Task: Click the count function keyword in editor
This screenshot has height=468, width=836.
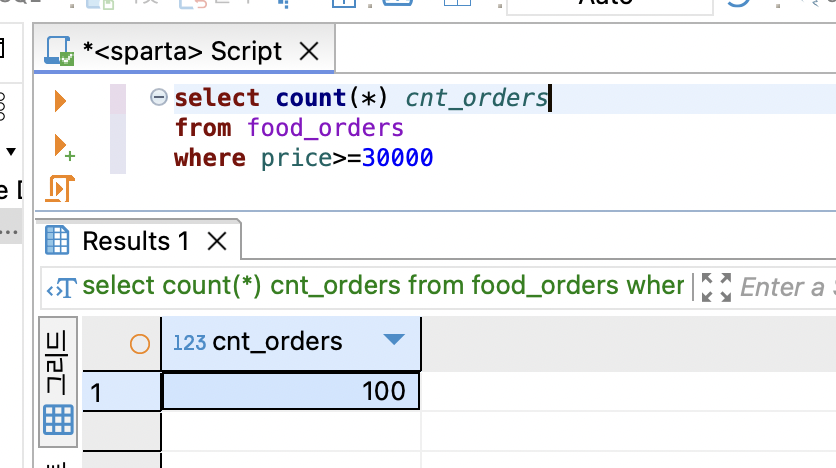Action: (x=311, y=98)
